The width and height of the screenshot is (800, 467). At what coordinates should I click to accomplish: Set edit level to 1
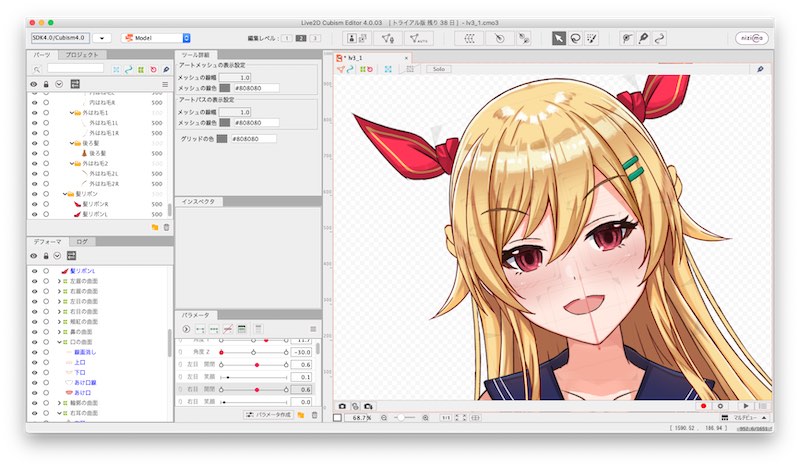[287, 38]
